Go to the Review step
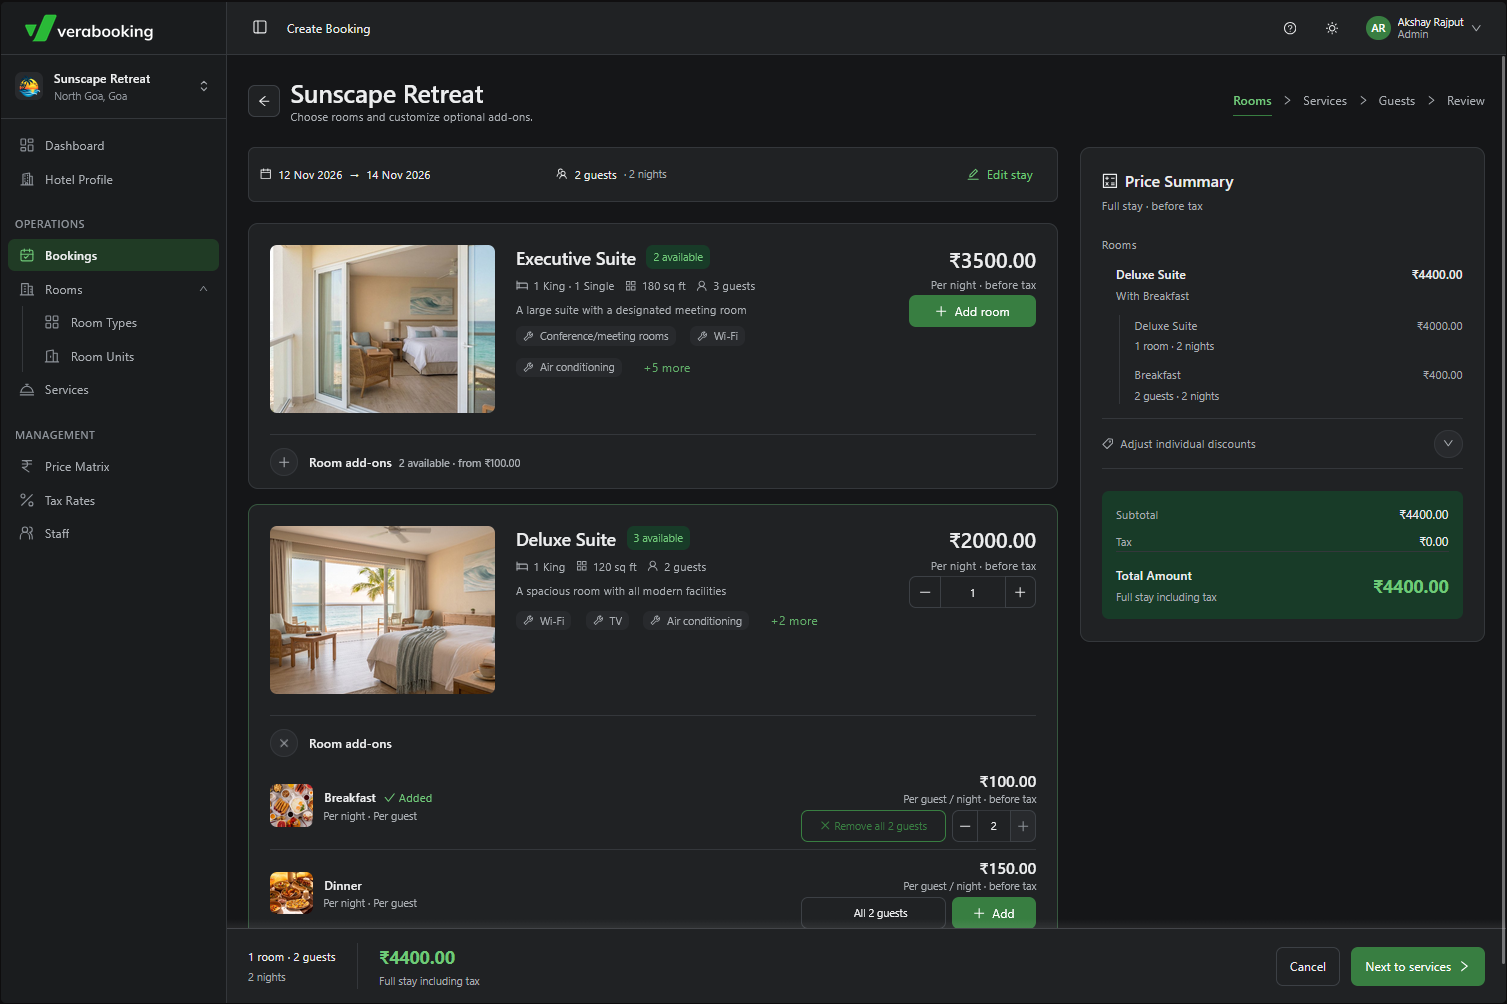 click(x=1465, y=101)
